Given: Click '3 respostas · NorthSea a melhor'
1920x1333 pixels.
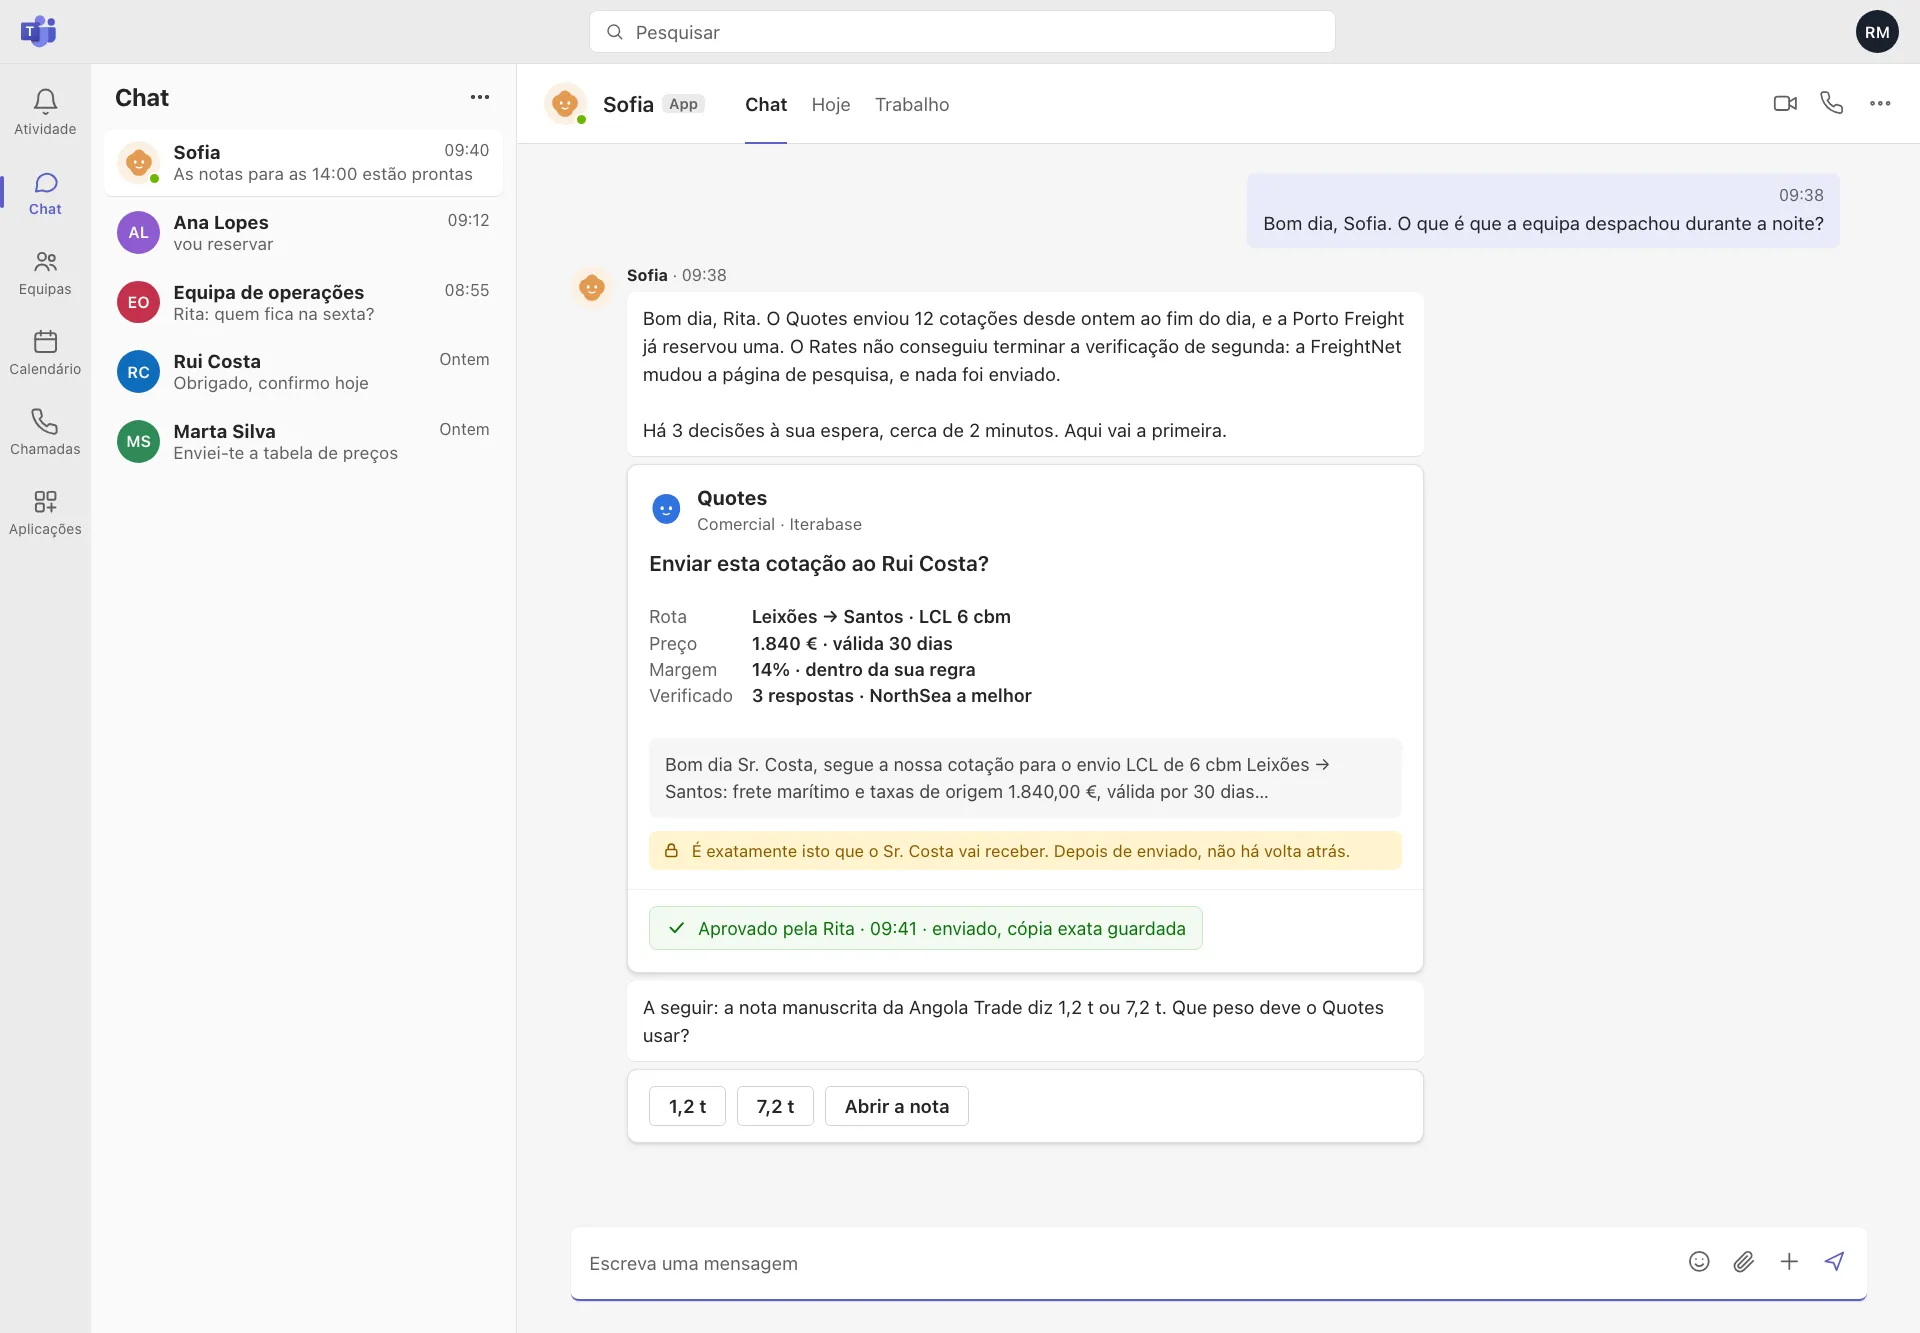Looking at the screenshot, I should pos(891,696).
